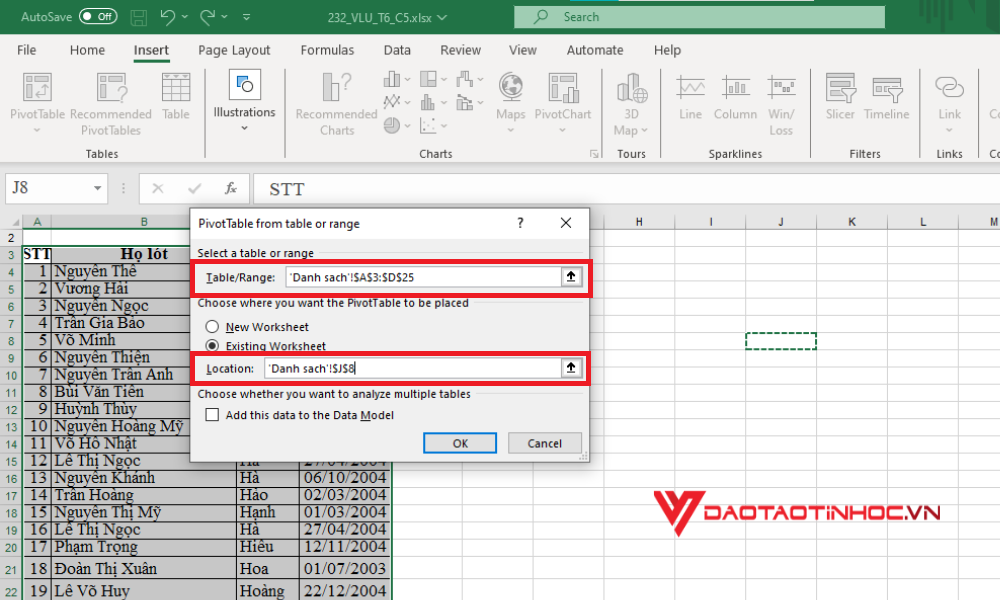
Task: Click the PivotTable icon in the ribbon
Action: 37,90
